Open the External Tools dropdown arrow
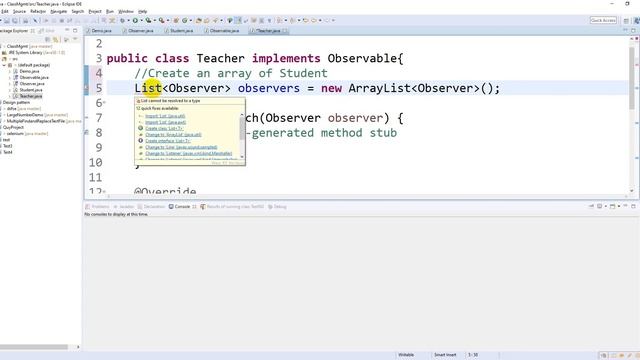Screen dimensions: 640x360 tap(168, 20)
